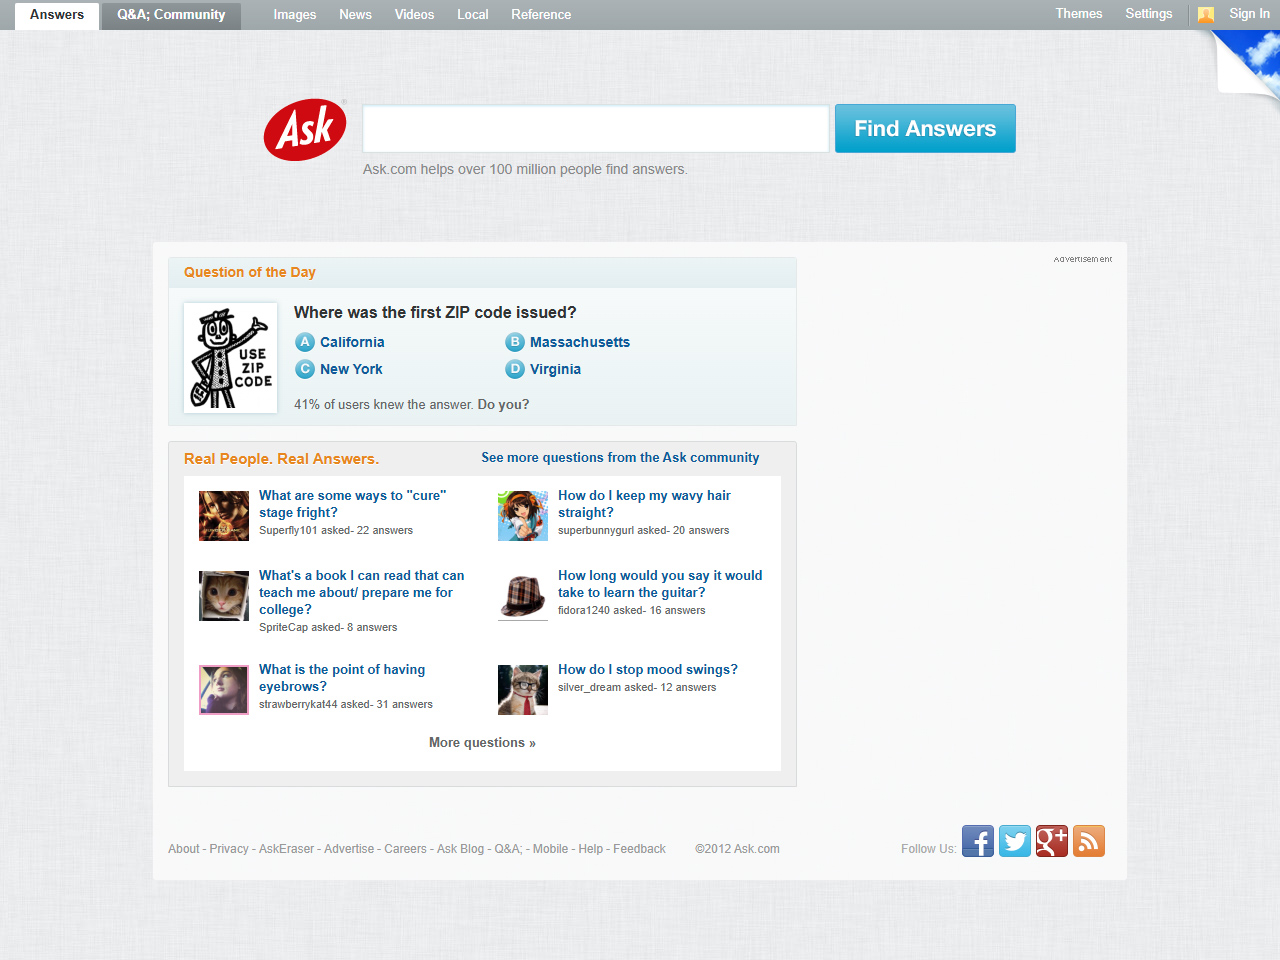
Task: Open the Mobile footer link
Action: (550, 849)
